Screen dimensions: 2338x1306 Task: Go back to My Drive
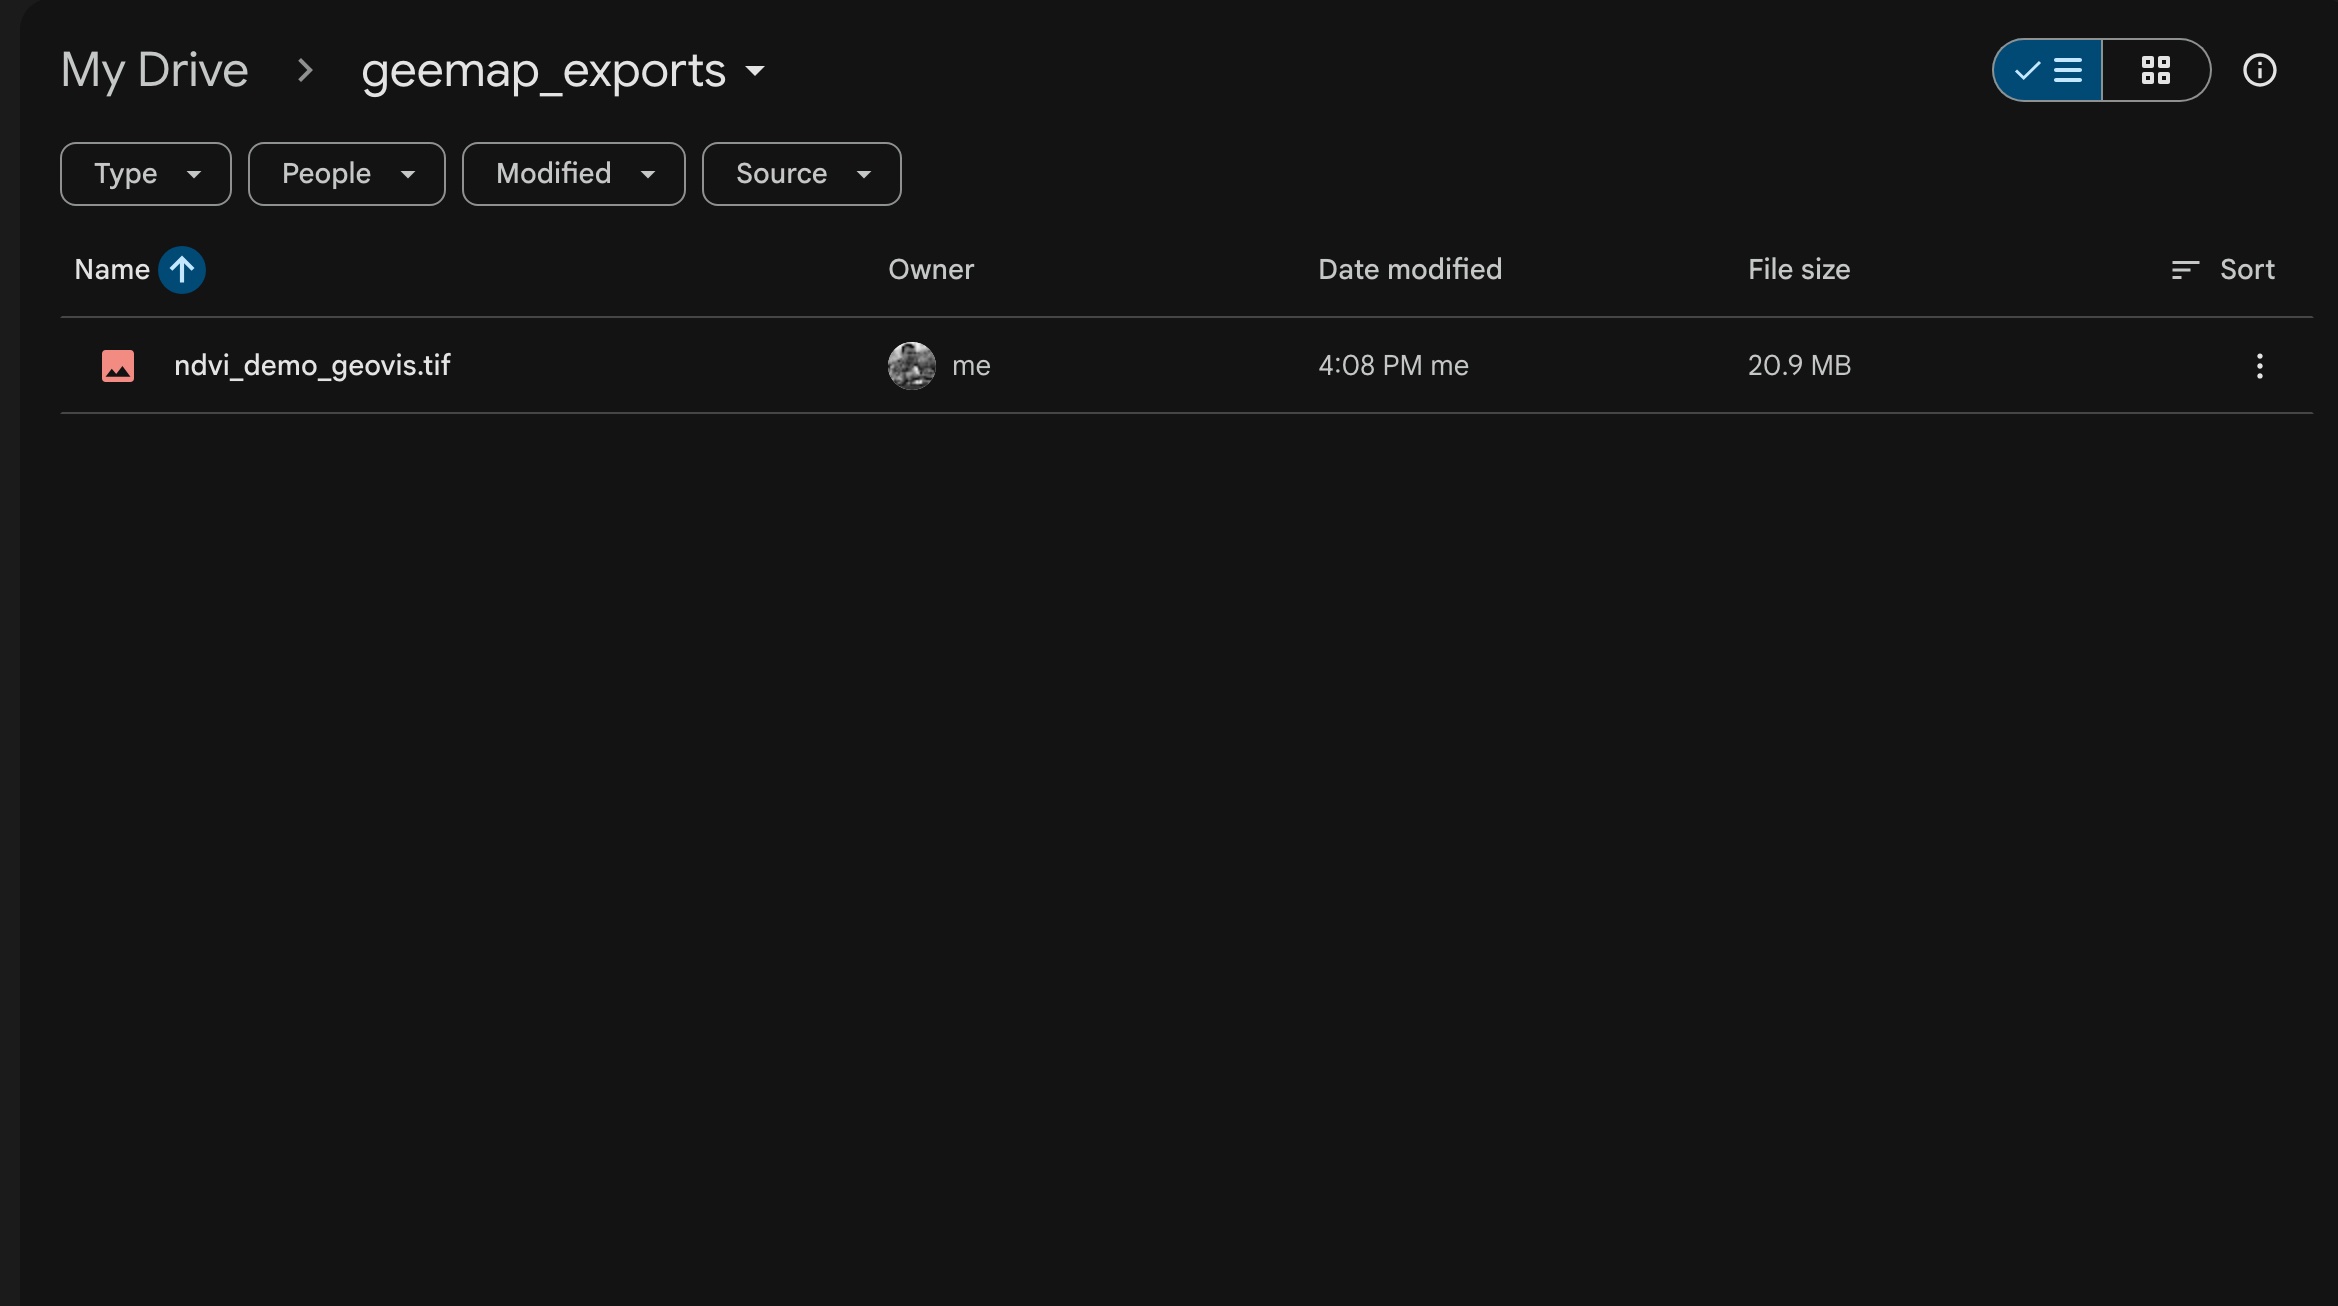154,70
